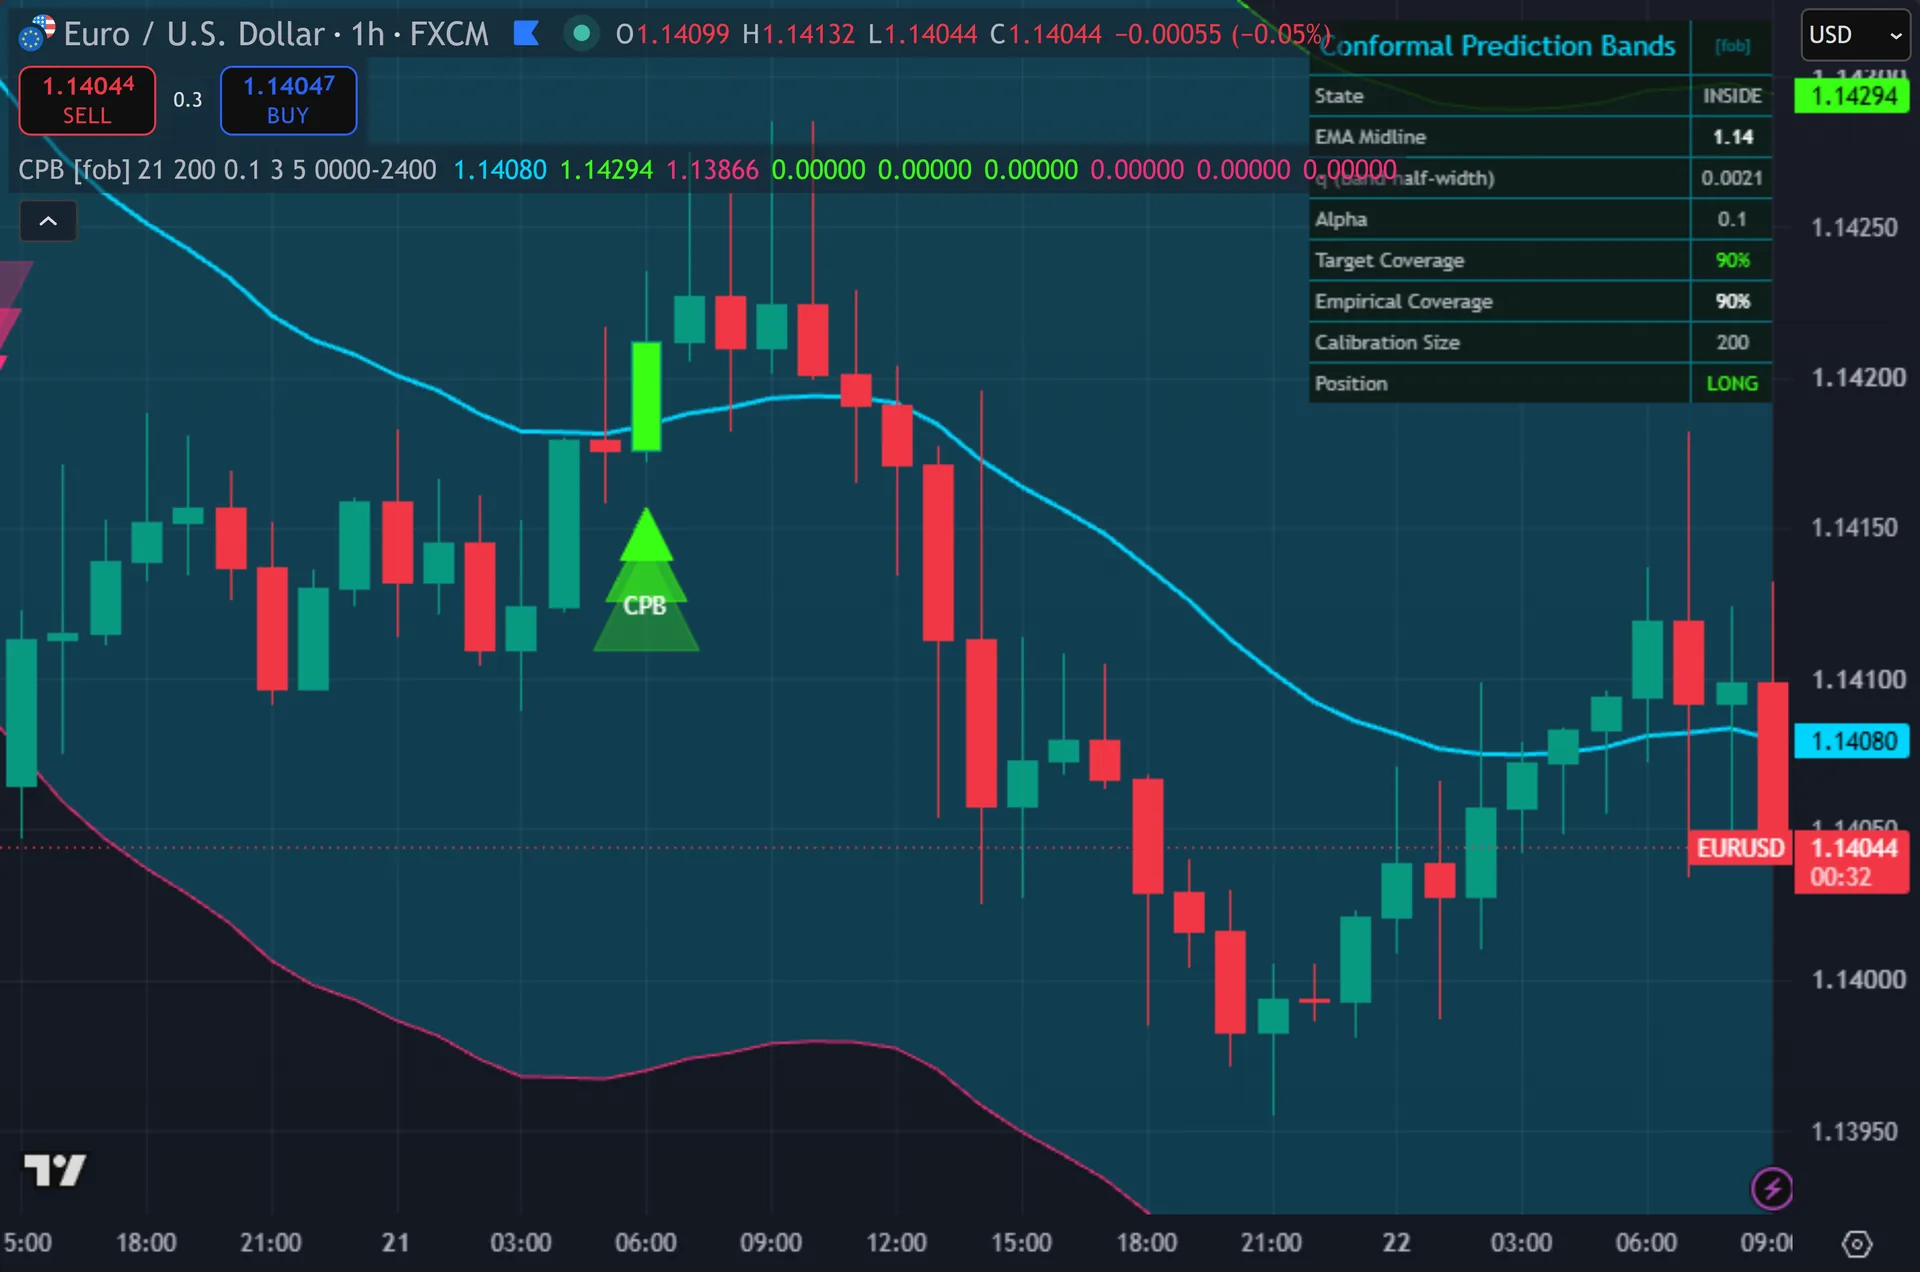Click the 1.14200 price axis label
1920x1272 pixels.
(1858, 377)
